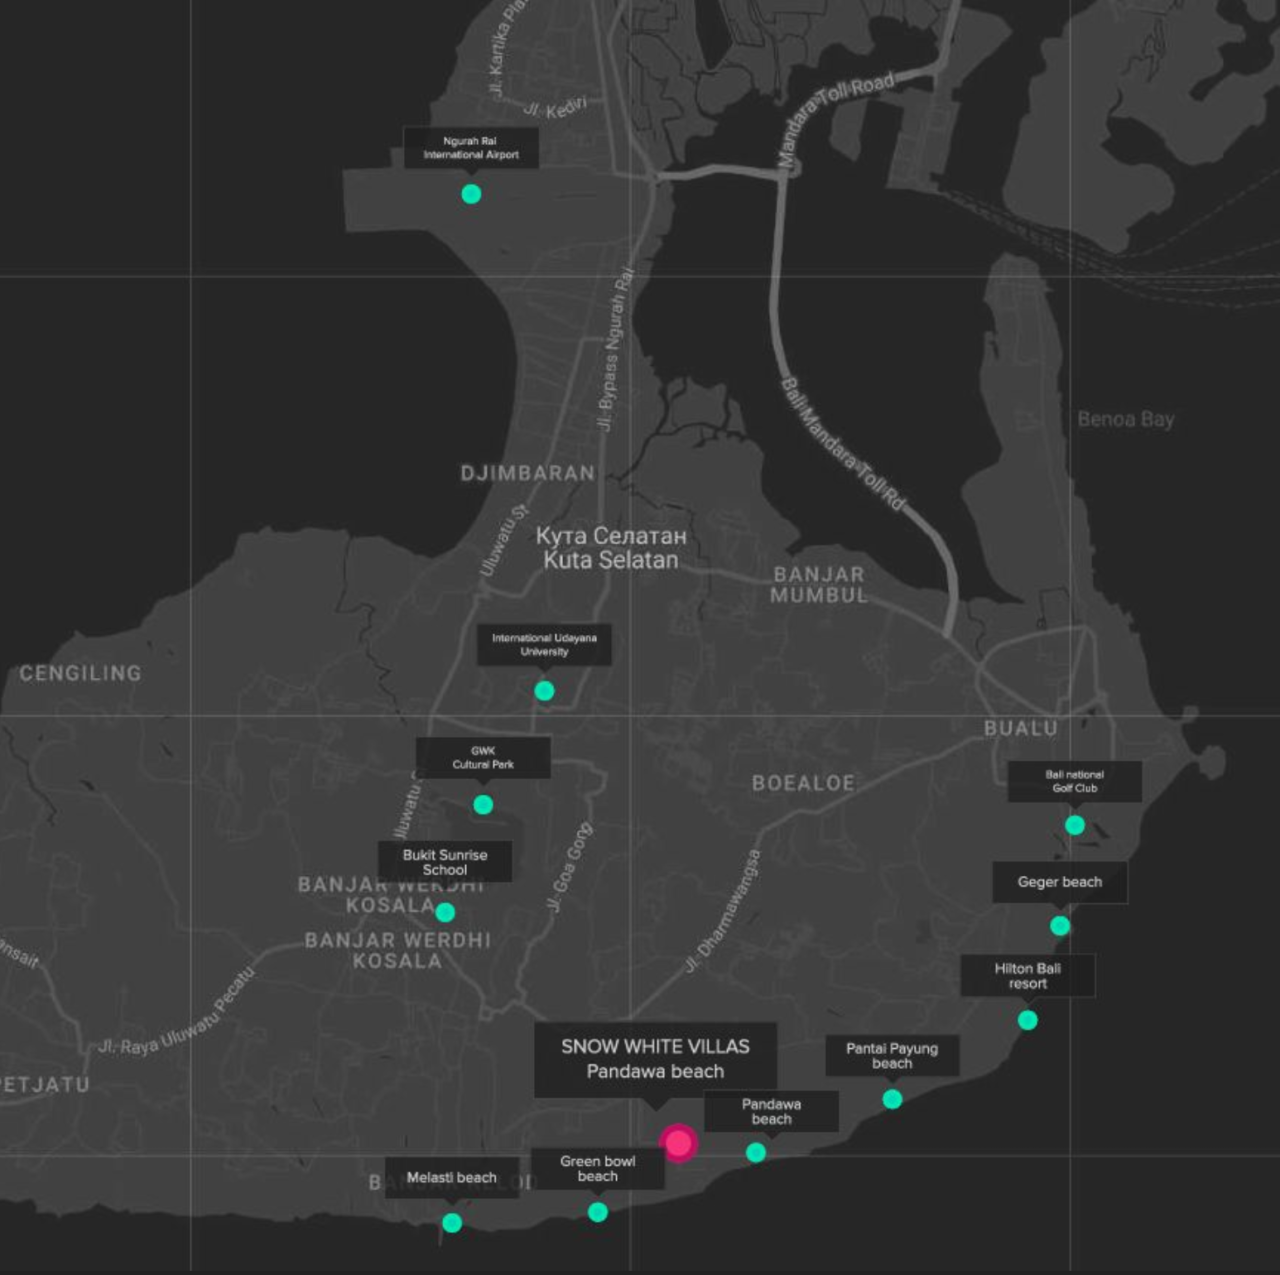Click the Ngurah Rai International Airport label
Viewport: 1280px width, 1275px height.
(x=471, y=148)
